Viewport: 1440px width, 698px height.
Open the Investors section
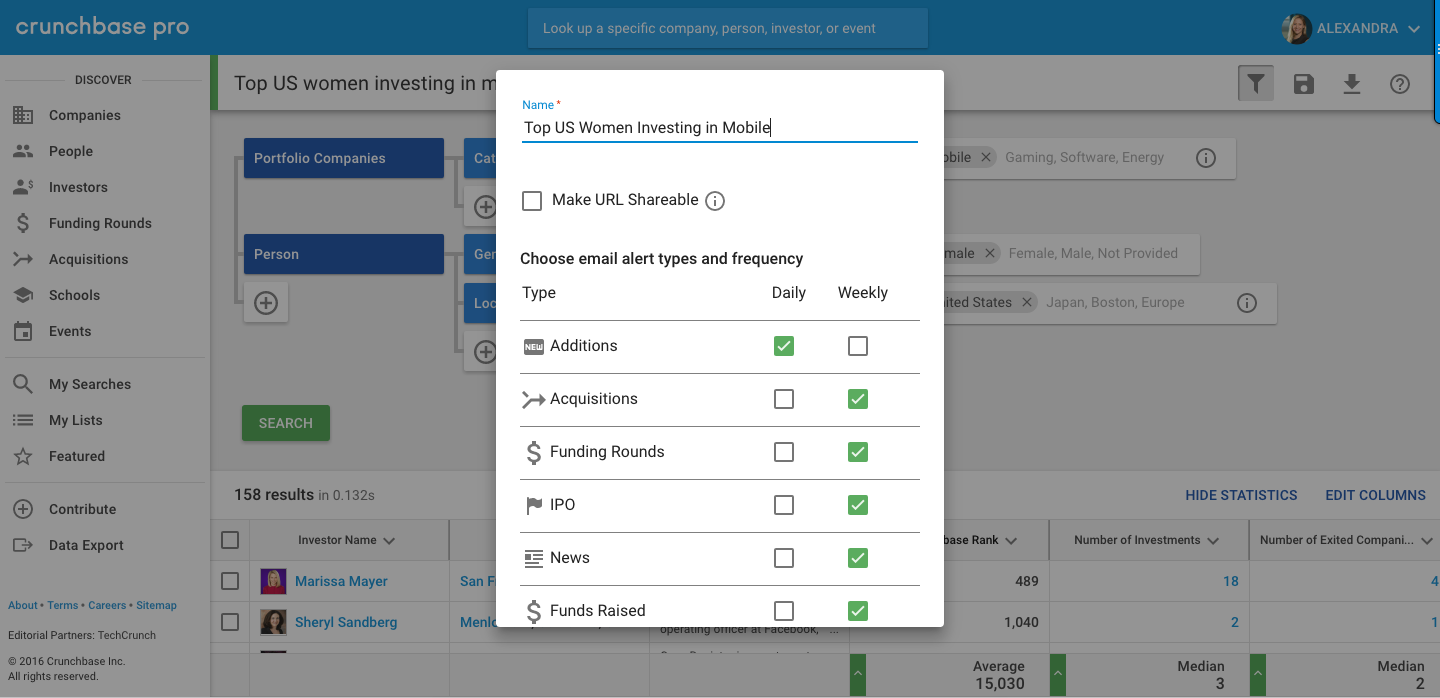78,187
